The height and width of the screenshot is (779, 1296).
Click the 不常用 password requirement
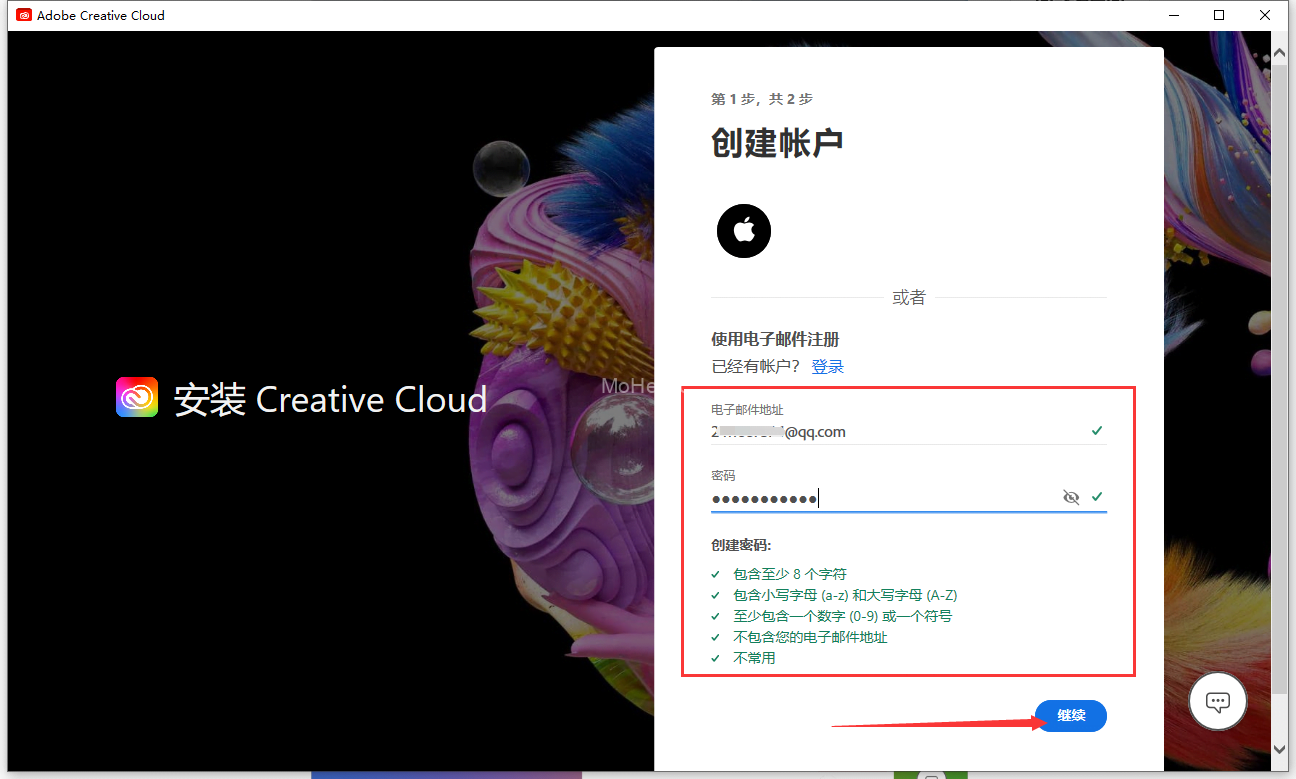click(754, 658)
